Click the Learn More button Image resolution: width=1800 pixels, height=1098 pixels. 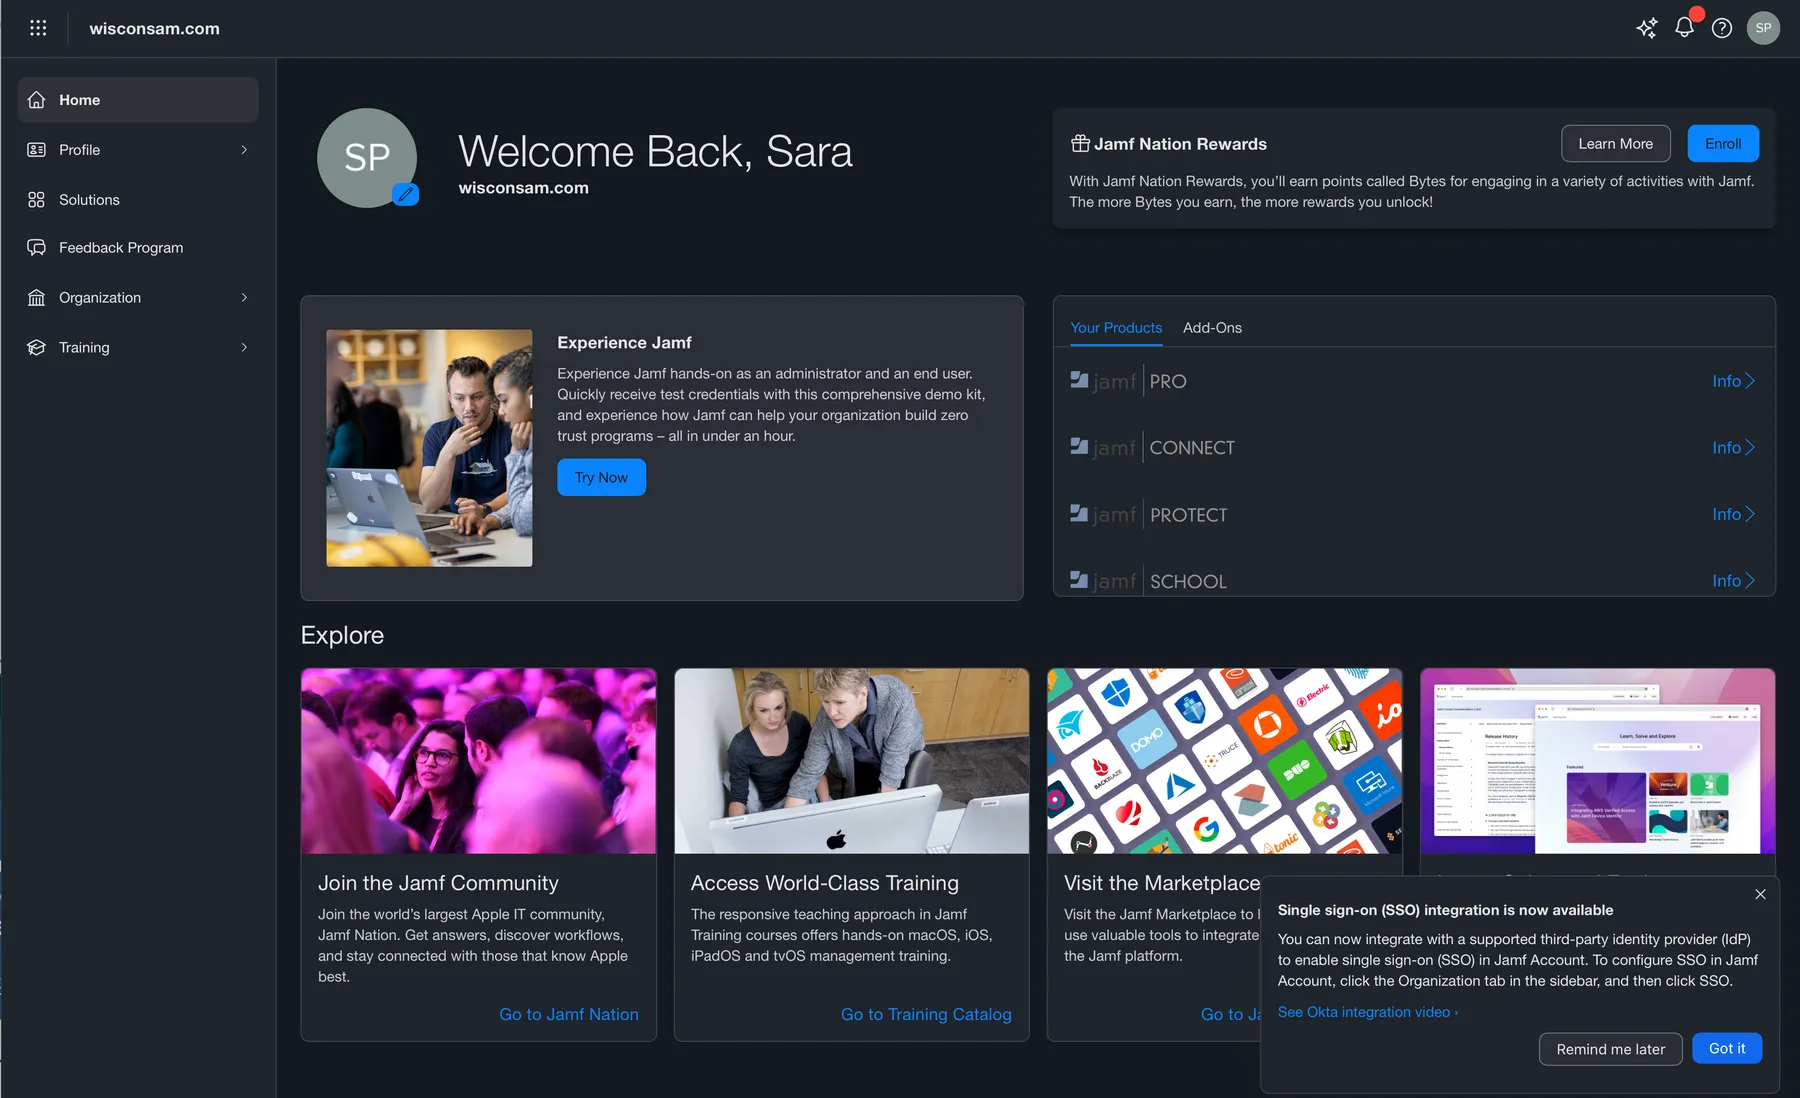pos(1615,144)
